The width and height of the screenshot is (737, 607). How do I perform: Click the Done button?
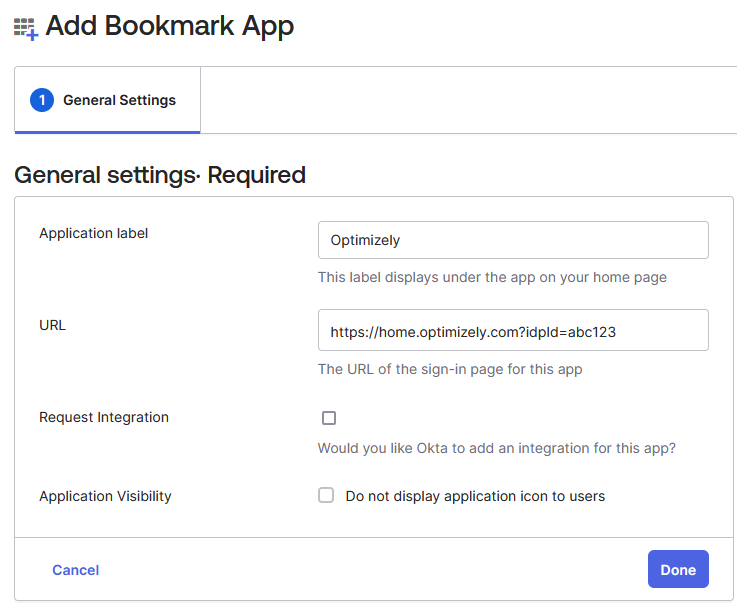tap(678, 569)
